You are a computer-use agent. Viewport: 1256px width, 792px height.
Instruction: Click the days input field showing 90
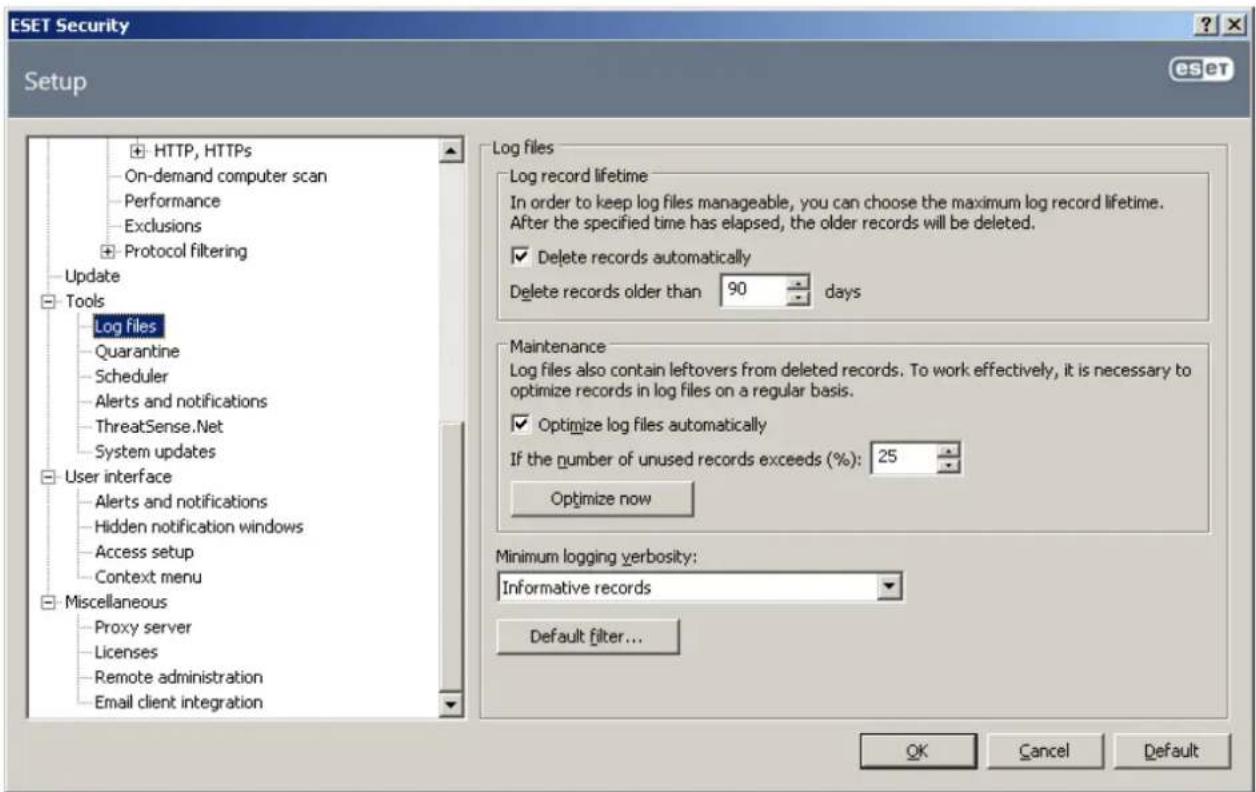coord(754,292)
